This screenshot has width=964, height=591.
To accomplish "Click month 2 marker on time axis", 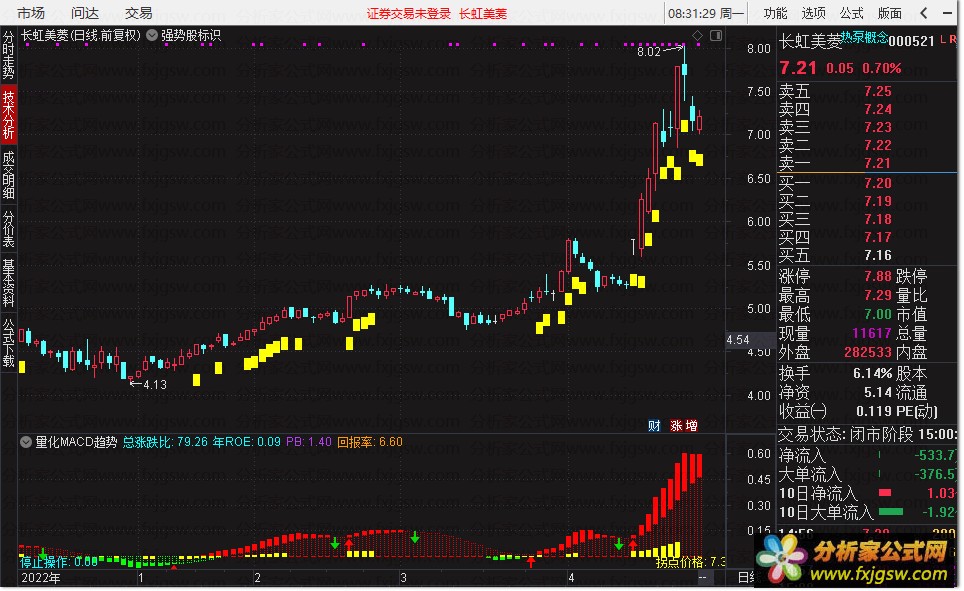I will click(x=258, y=578).
